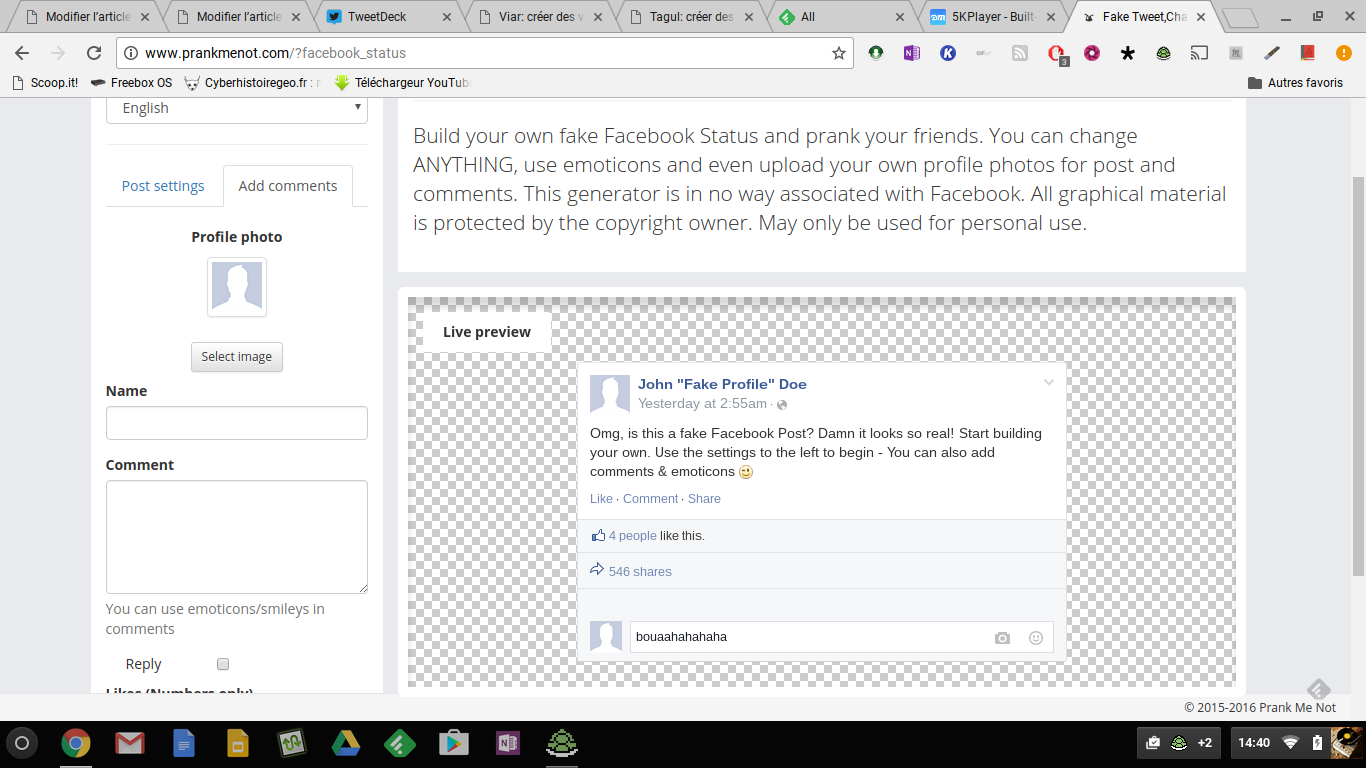The image size is (1366, 768).
Task: Click the smiley icon in comment box
Action: pyautogui.click(x=1036, y=638)
